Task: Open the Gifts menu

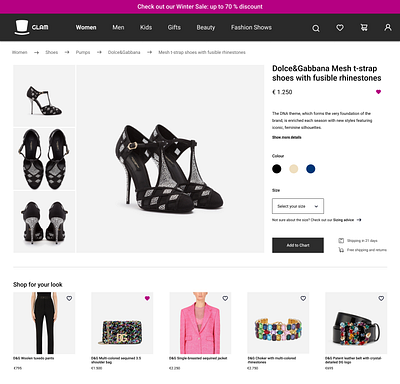Action: (174, 28)
